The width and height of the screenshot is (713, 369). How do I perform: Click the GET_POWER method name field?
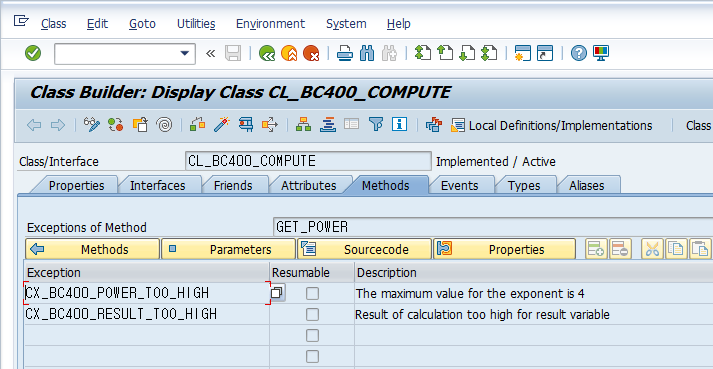coord(493,227)
